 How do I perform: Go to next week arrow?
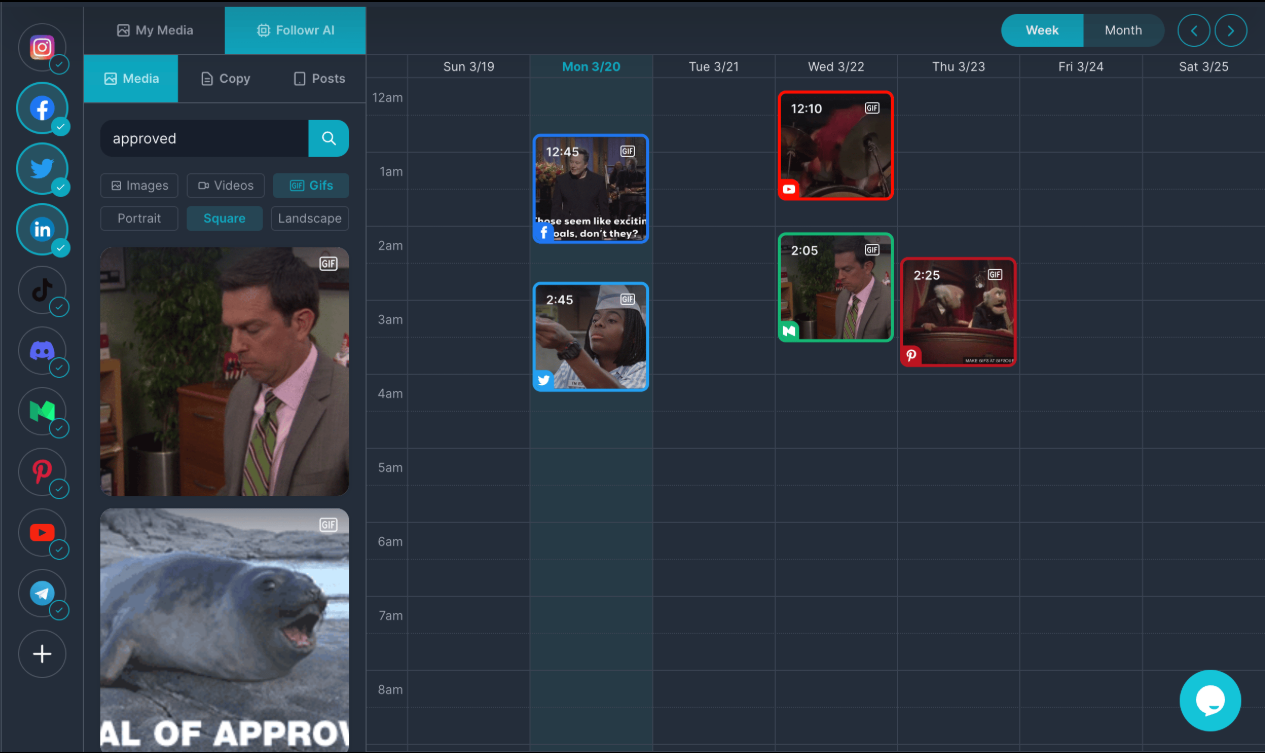(x=1231, y=30)
